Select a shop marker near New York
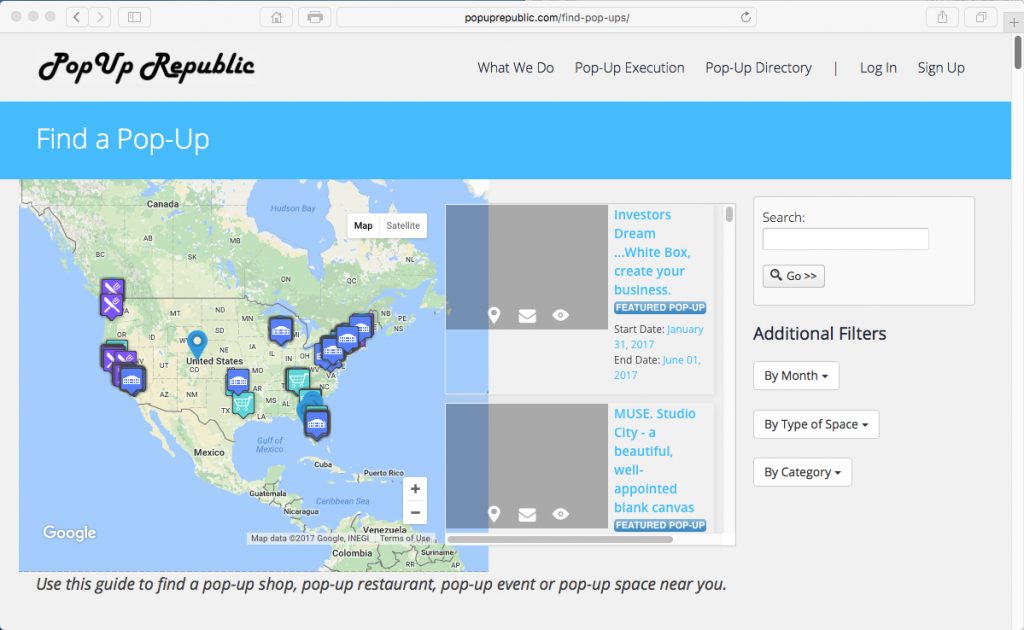The width and height of the screenshot is (1024, 630). pos(345,340)
